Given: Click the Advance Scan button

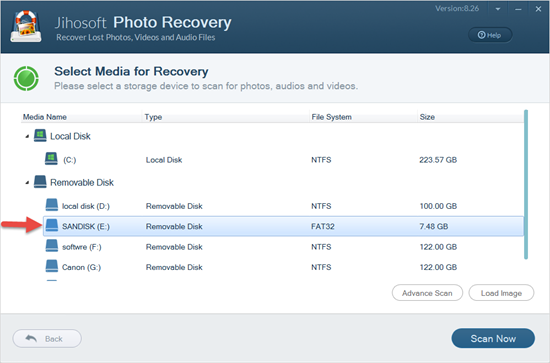Looking at the screenshot, I should [x=427, y=293].
